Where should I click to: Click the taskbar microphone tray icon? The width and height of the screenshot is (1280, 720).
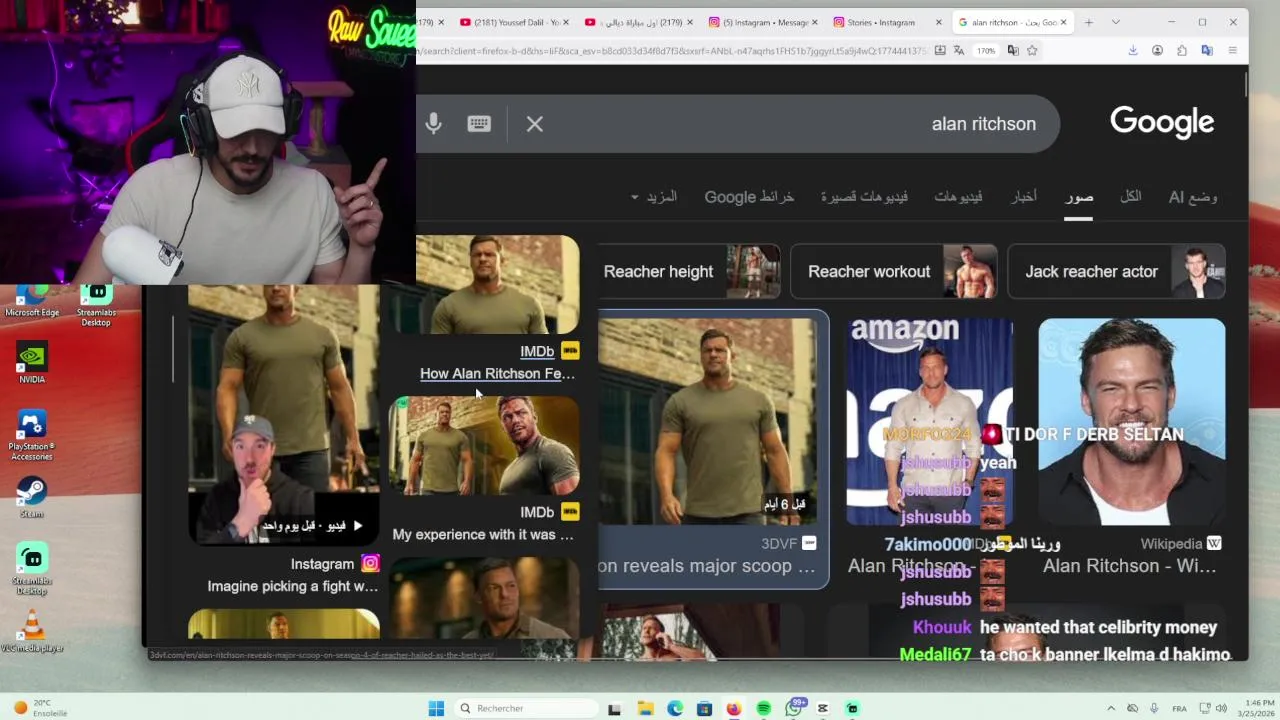(1154, 708)
